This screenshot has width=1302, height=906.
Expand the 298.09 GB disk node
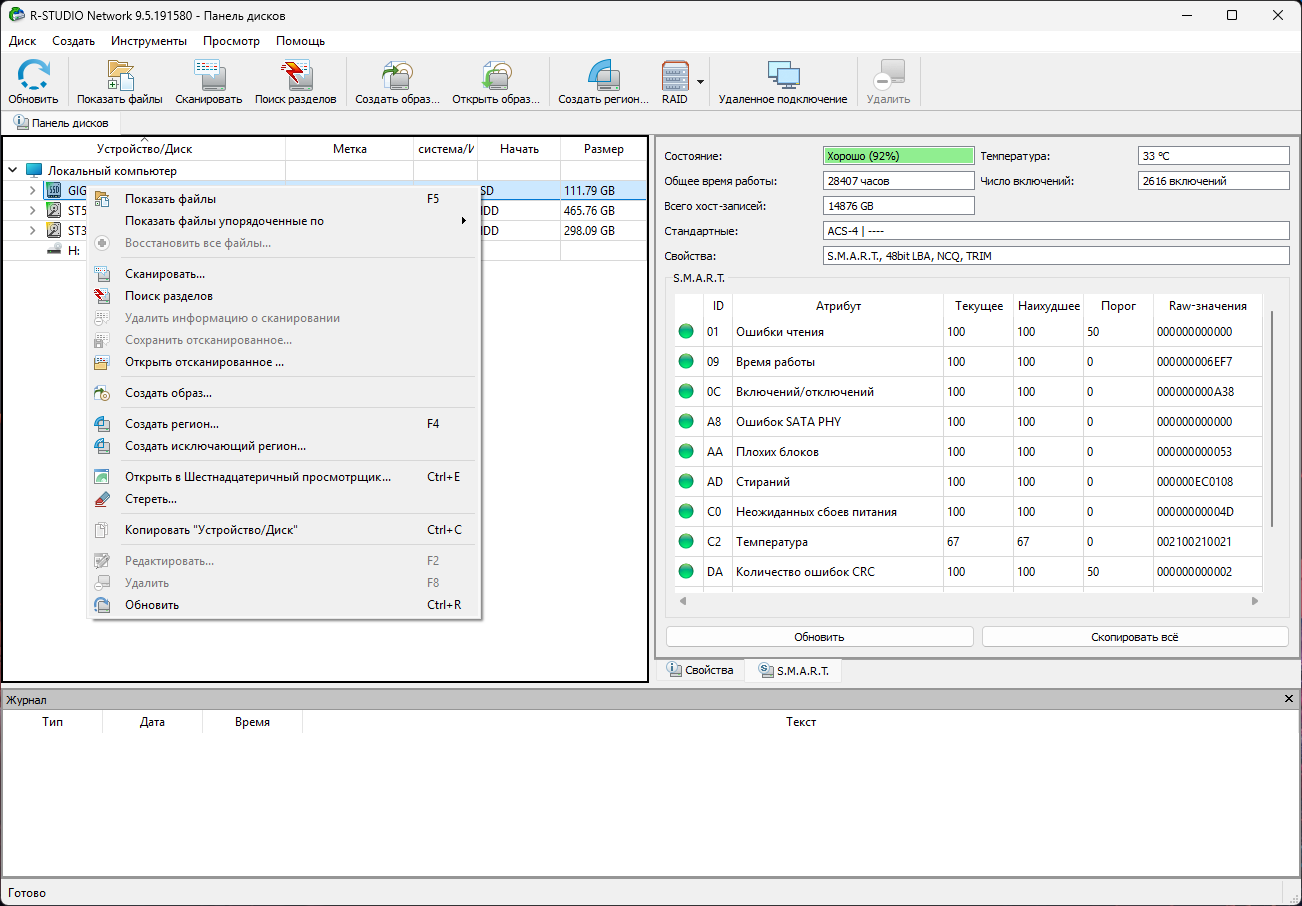32,230
